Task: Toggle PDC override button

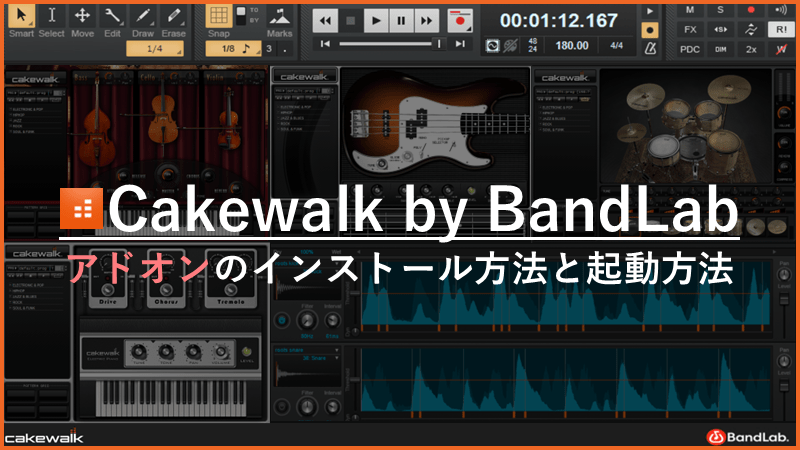Action: (690, 49)
